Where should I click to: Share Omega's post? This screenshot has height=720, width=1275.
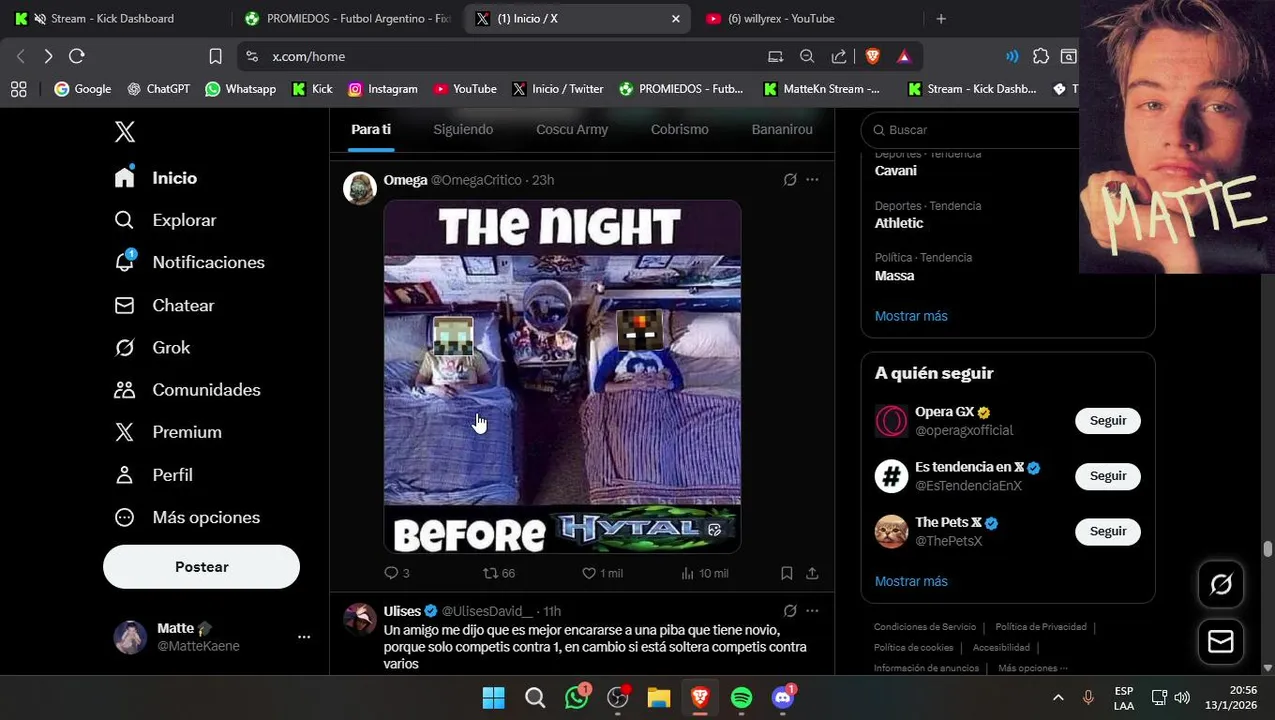(812, 573)
